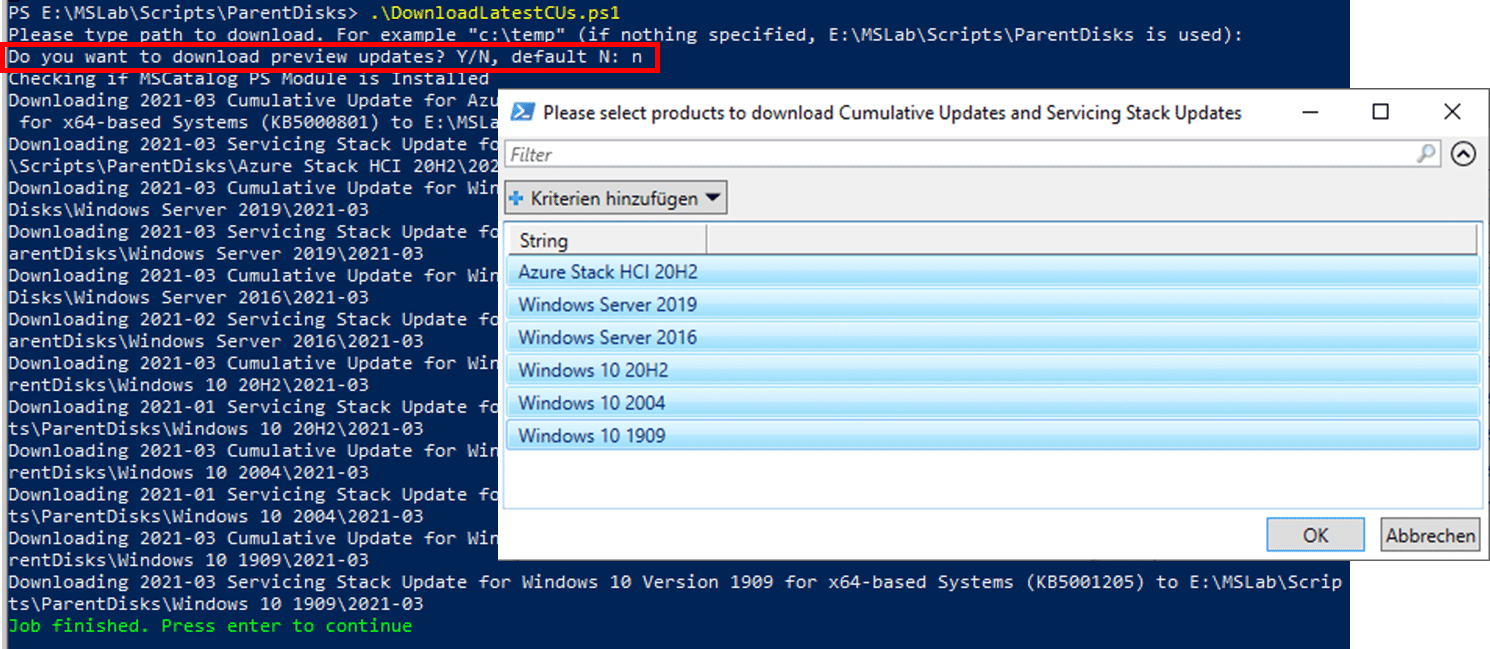Maximize the product selection dialog
This screenshot has height=649, width=1490.
(1381, 112)
